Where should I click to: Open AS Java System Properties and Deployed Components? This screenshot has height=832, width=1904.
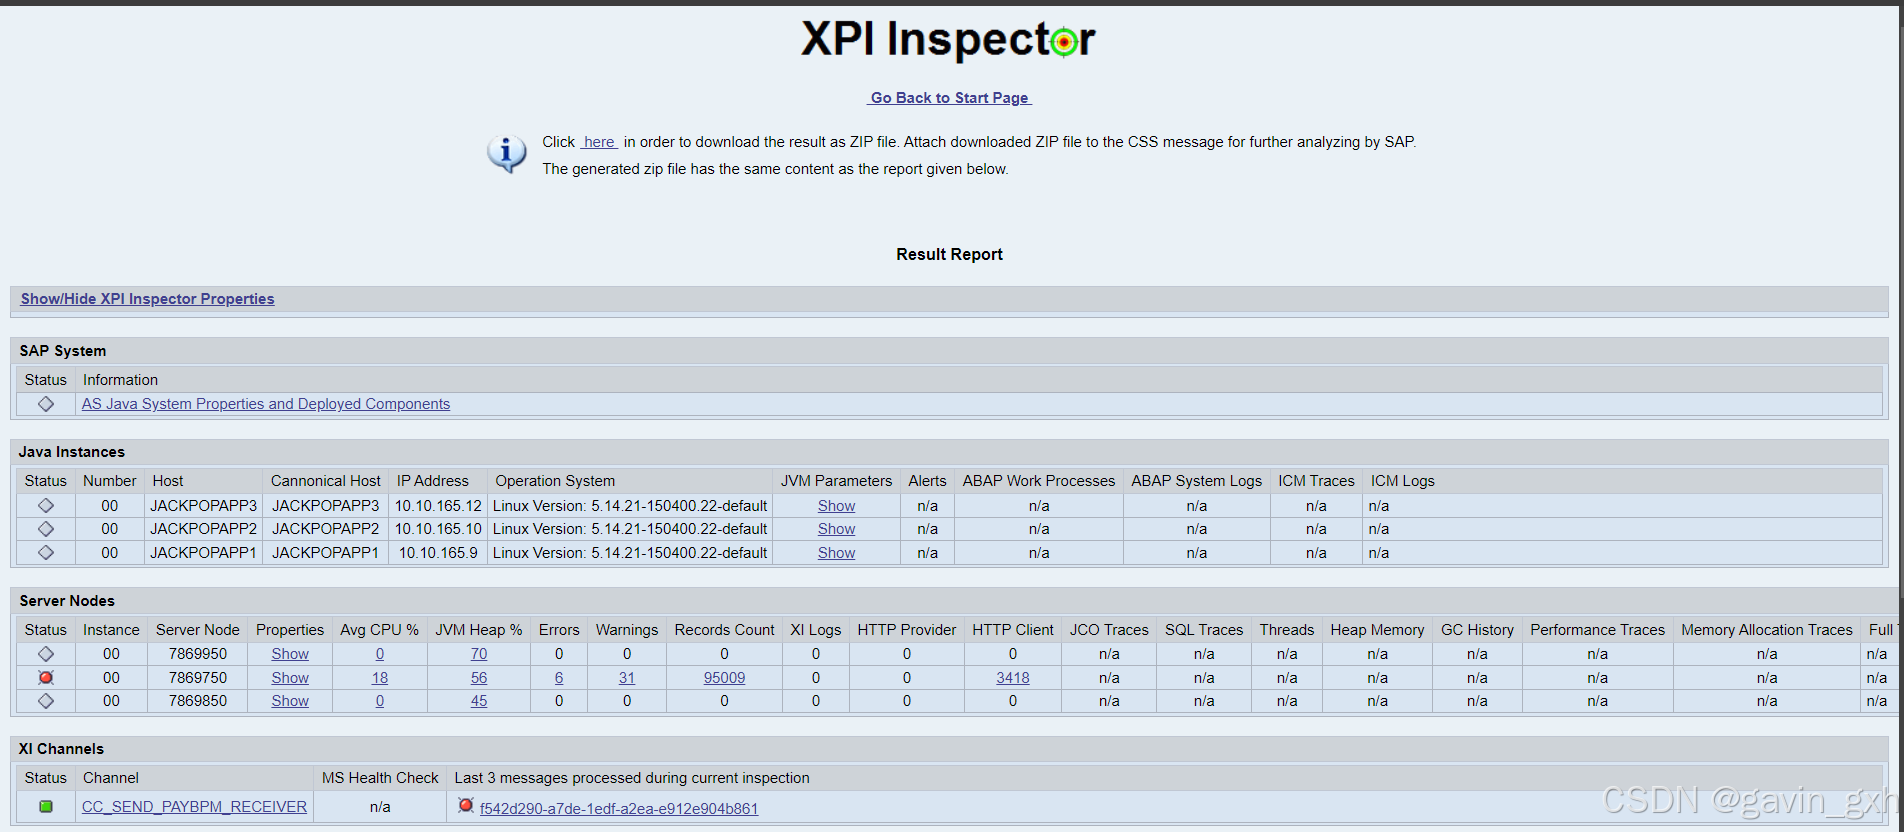point(266,404)
